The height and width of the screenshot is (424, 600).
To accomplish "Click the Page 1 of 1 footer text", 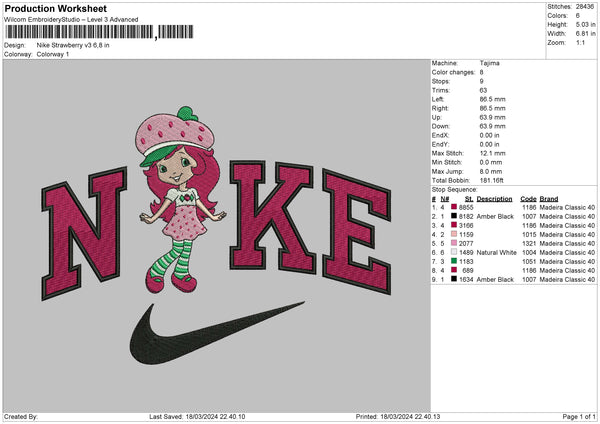I will pos(579,416).
